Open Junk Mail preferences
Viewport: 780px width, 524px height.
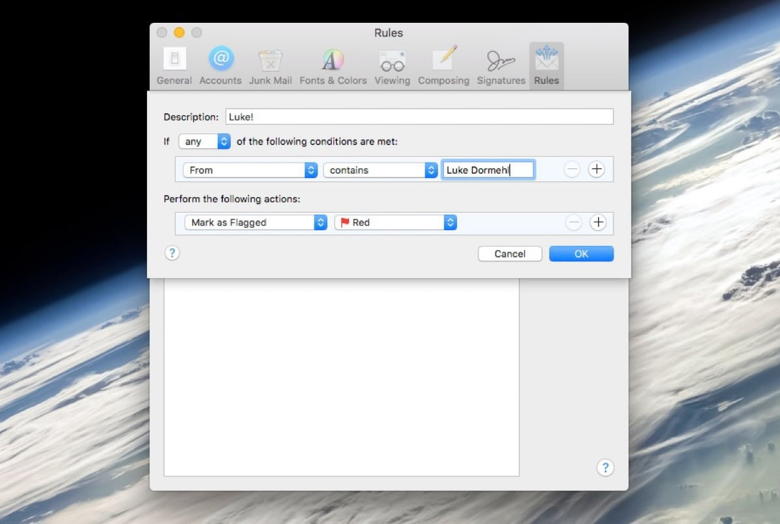(270, 66)
